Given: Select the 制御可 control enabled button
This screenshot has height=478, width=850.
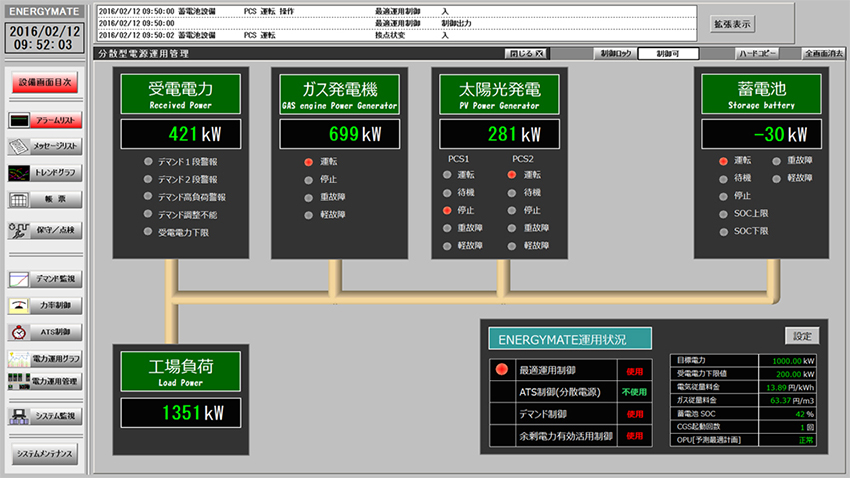Looking at the screenshot, I should point(668,54).
